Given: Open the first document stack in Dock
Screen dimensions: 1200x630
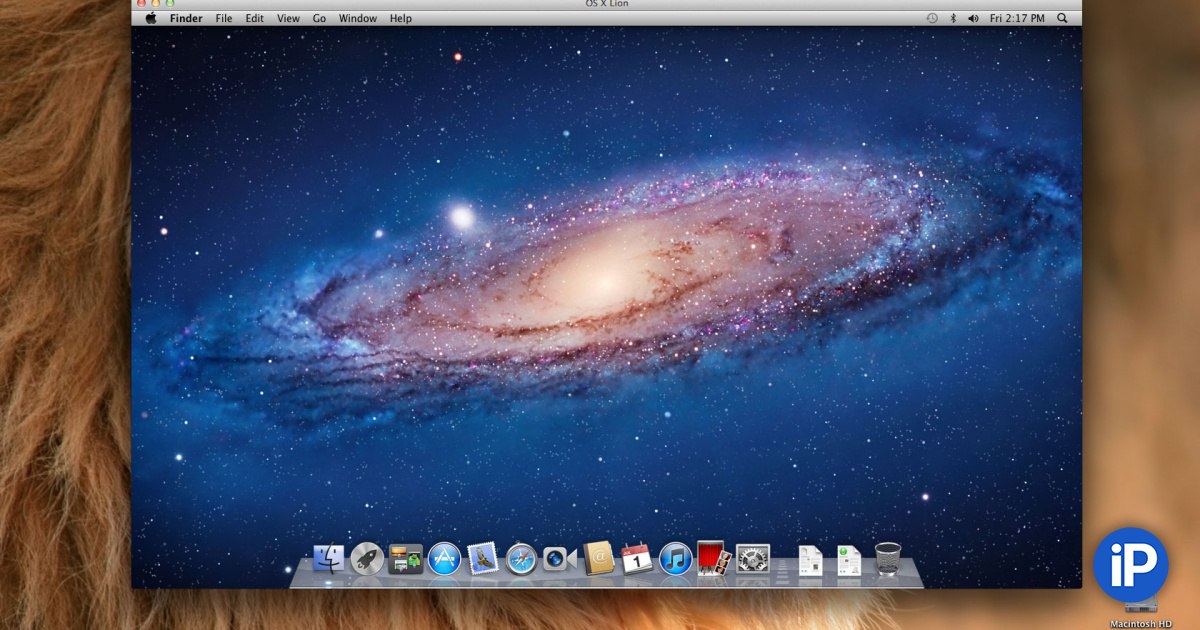Looking at the screenshot, I should tap(810, 560).
